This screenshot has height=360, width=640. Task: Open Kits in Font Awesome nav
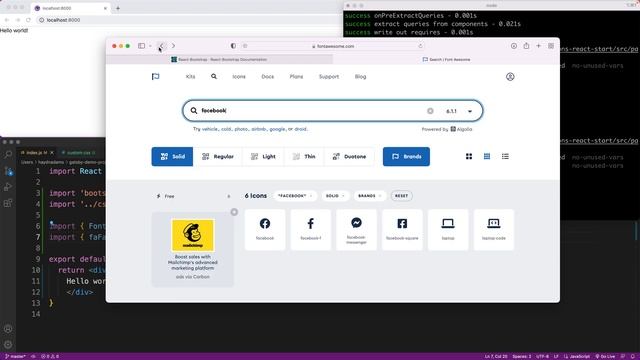point(190,77)
